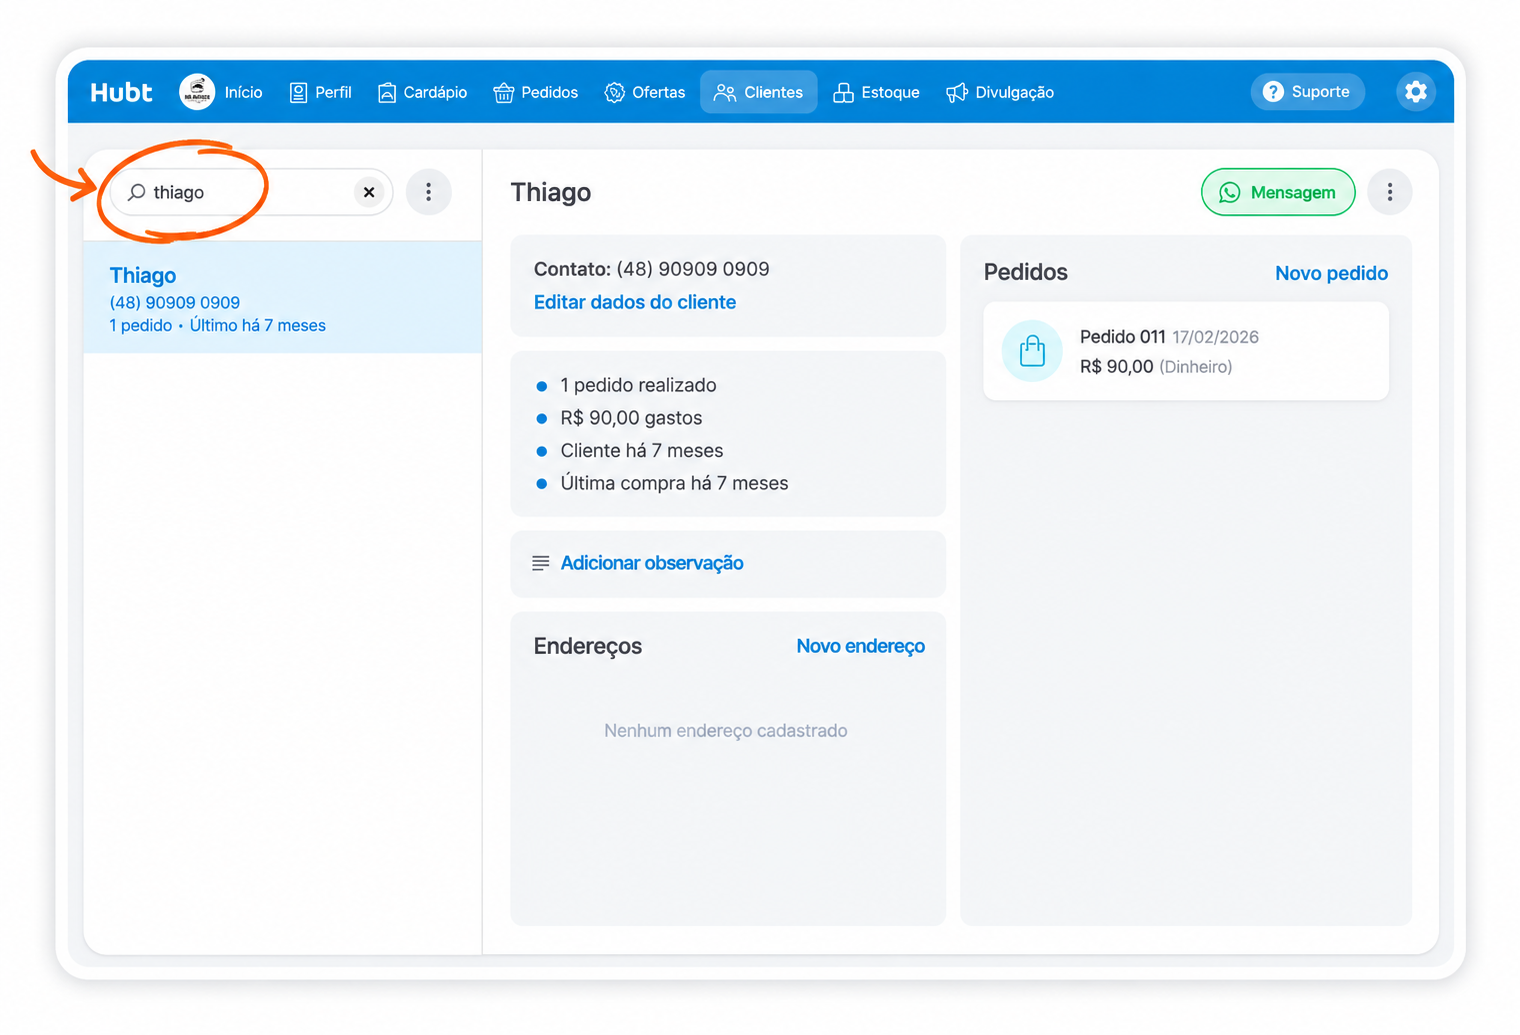
Task: Click the text 'R$ 90,00 gastos'
Action: [x=631, y=418]
